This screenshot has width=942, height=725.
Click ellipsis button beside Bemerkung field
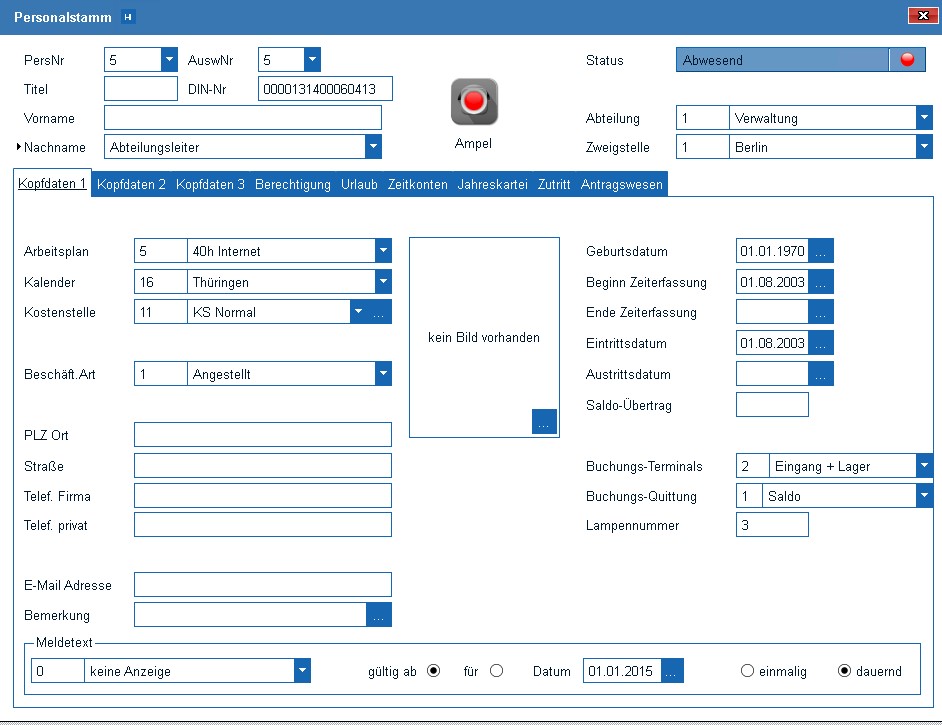[x=379, y=615]
